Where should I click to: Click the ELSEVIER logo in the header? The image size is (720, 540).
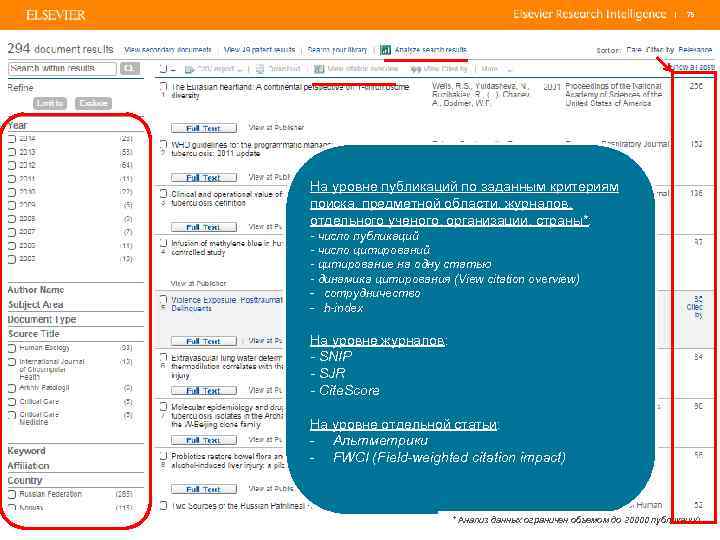(x=56, y=15)
